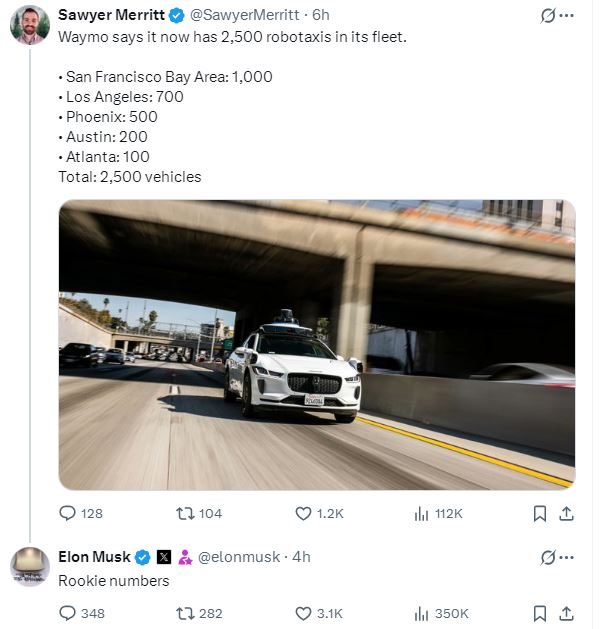Bookmark Sawyer Merritt's Waymo tweet
This screenshot has height=629, width=600.
click(x=540, y=513)
